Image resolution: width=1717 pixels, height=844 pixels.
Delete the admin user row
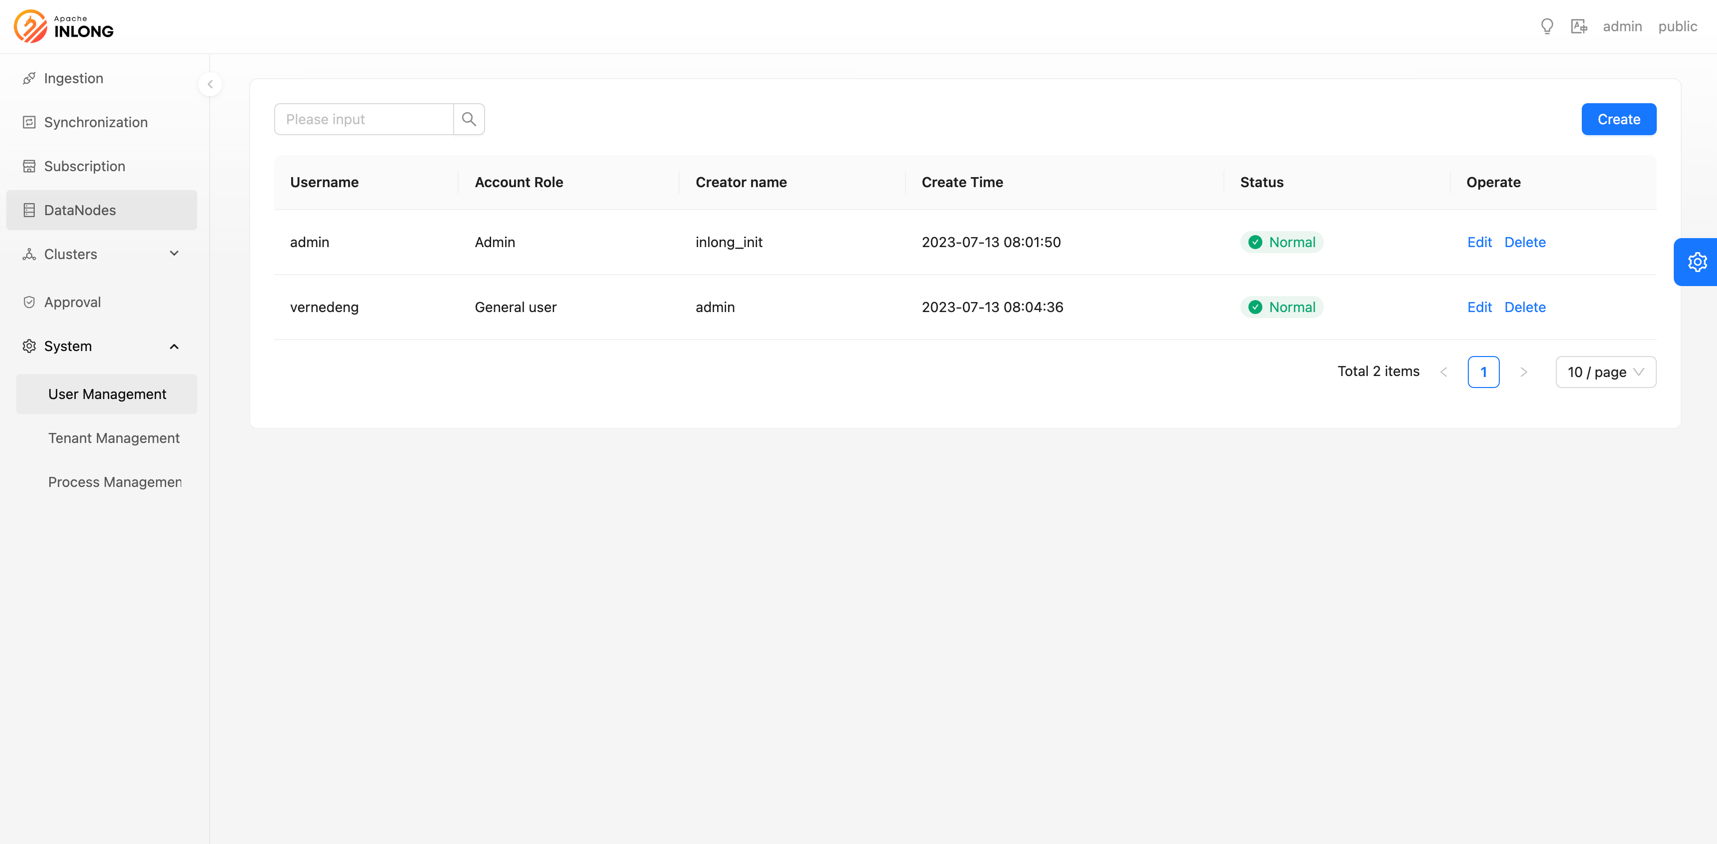click(1524, 242)
